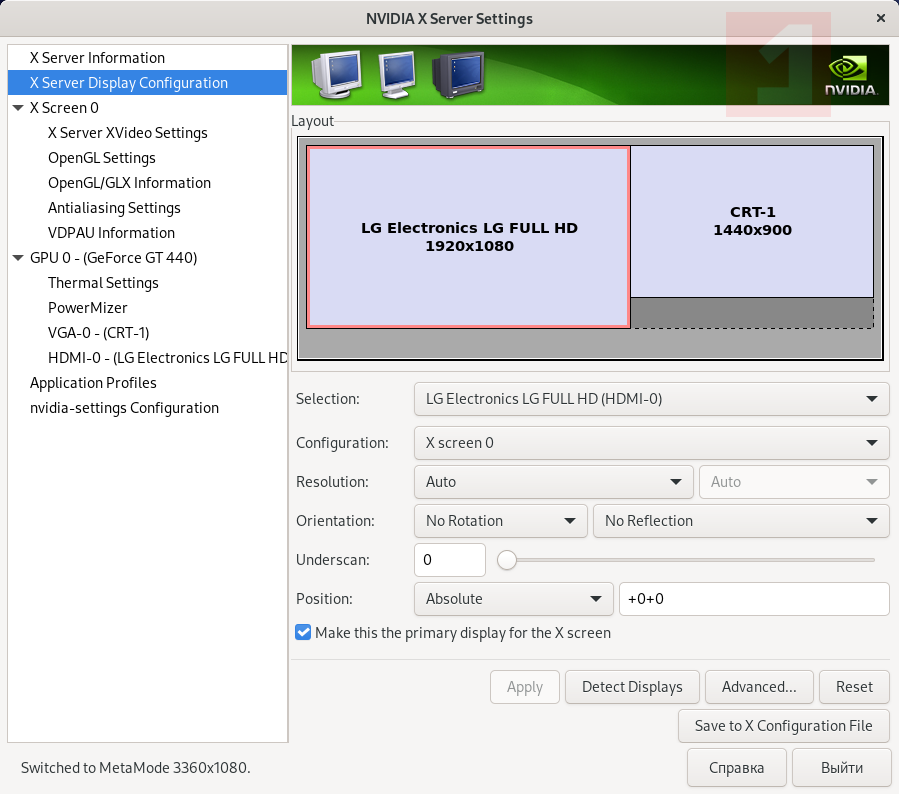The height and width of the screenshot is (794, 899).
Task: Open the Position Absolute dropdown
Action: coord(514,599)
